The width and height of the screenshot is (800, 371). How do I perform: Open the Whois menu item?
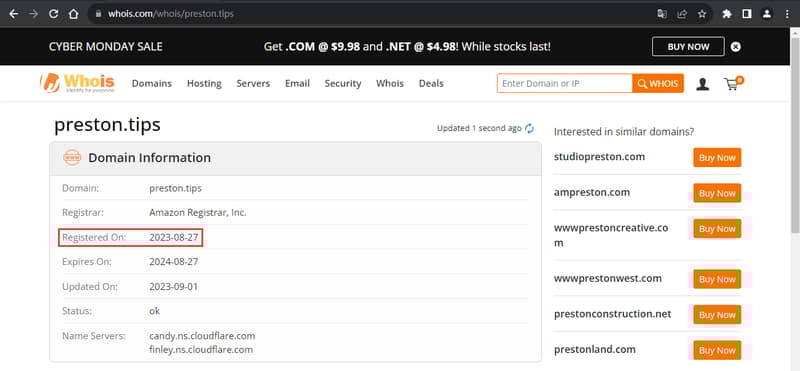coord(390,83)
